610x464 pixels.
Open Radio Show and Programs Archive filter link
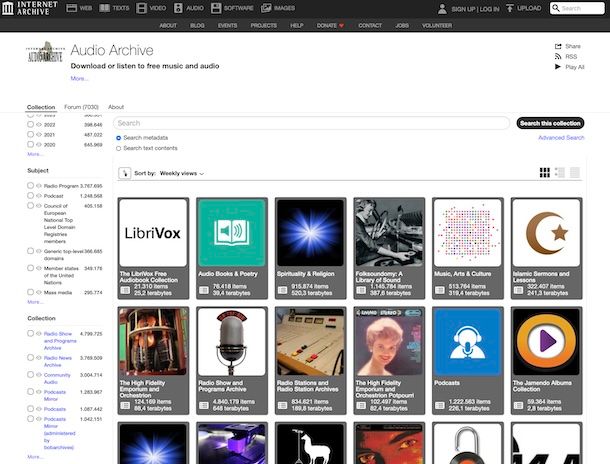(x=60, y=341)
